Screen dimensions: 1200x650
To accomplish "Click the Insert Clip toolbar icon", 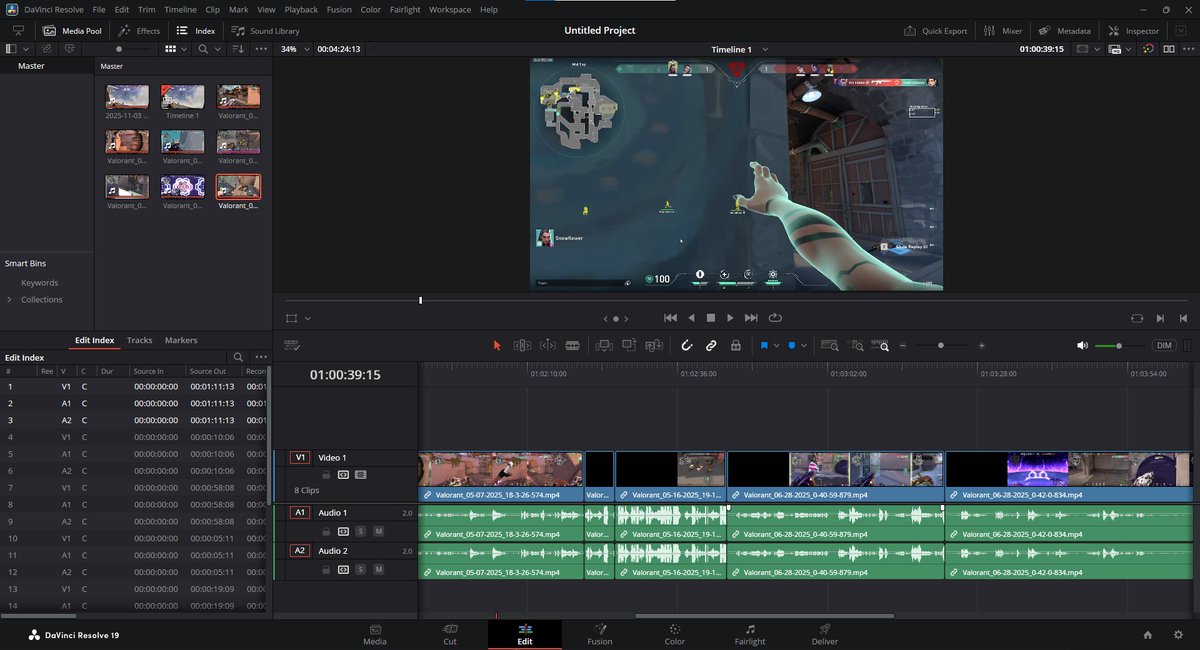I will coord(604,345).
